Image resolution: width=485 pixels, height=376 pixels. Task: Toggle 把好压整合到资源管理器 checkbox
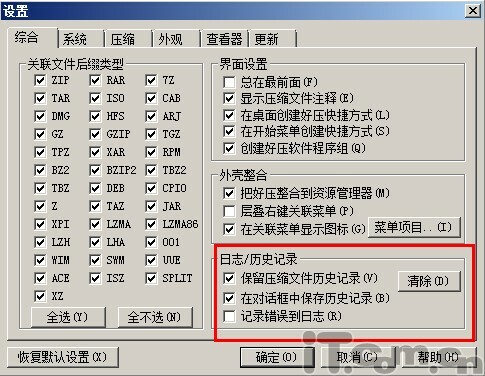click(229, 194)
